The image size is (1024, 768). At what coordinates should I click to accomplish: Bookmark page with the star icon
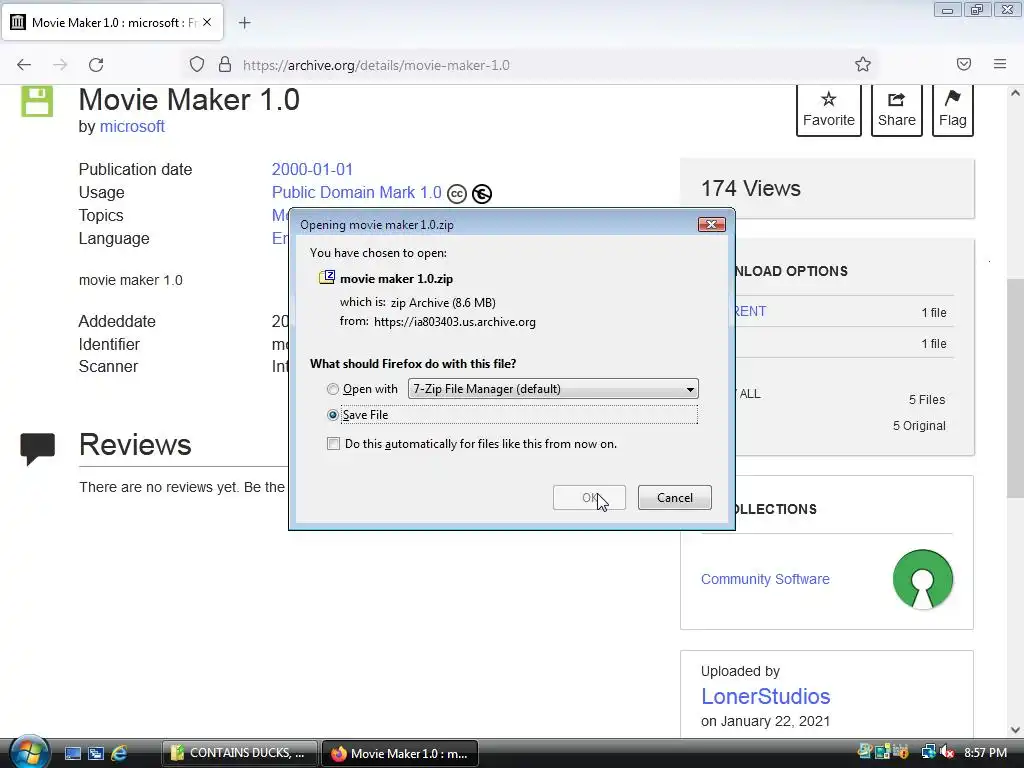coord(863,64)
